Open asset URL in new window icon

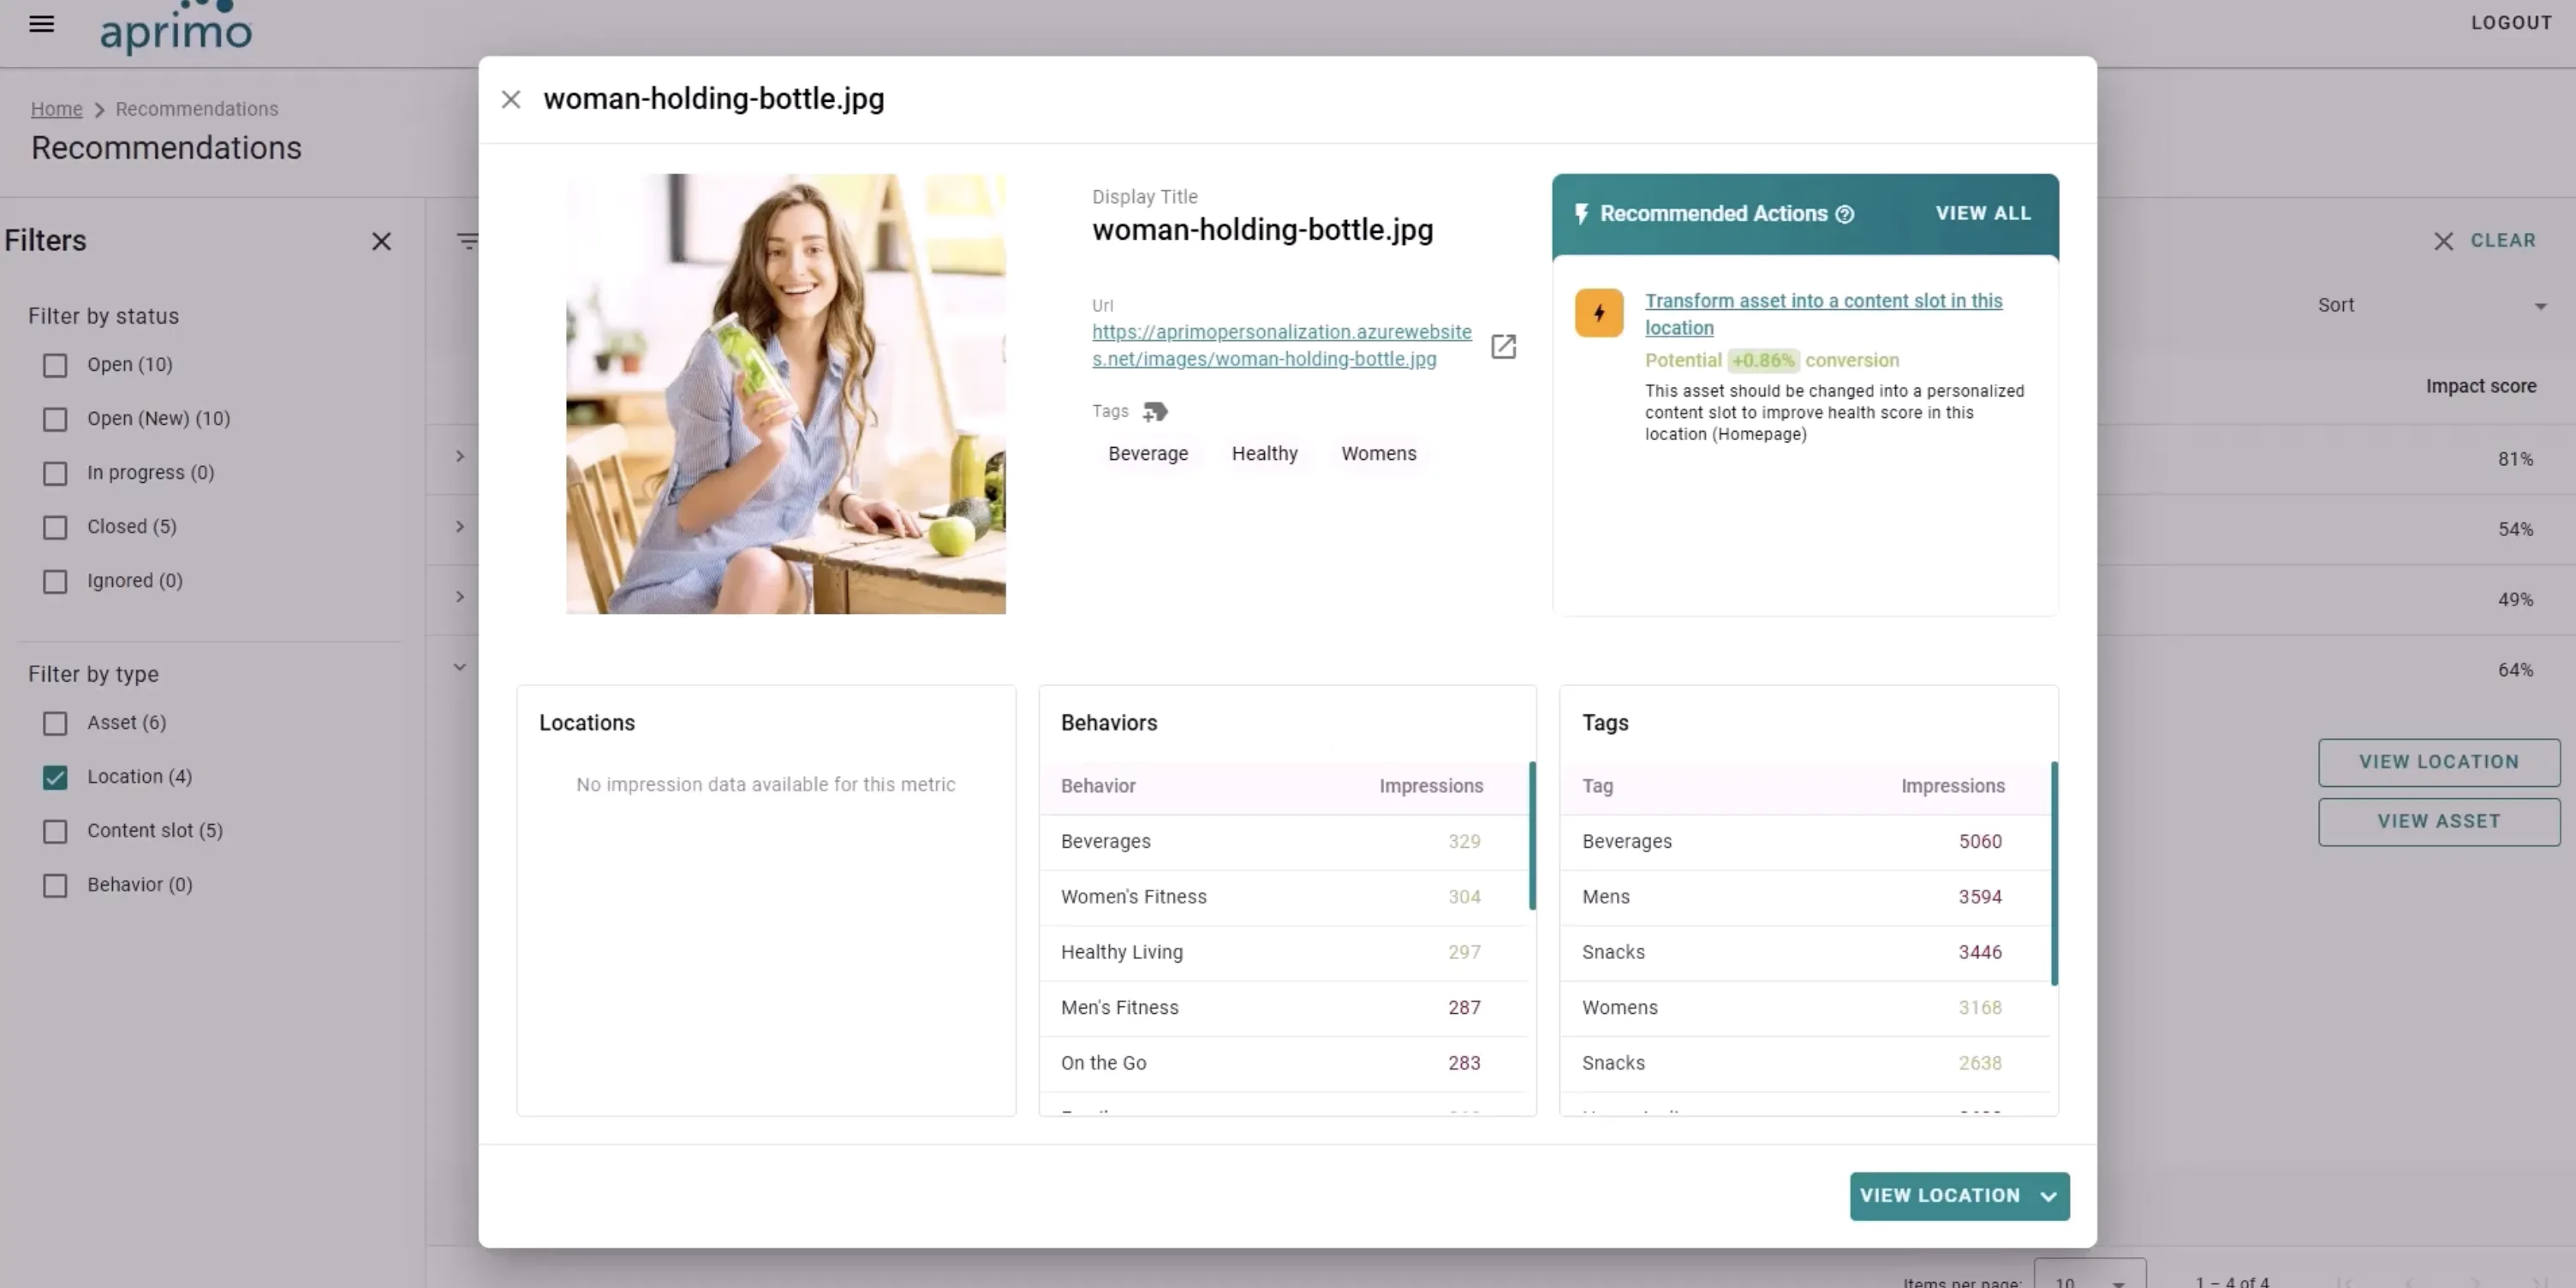(1503, 346)
